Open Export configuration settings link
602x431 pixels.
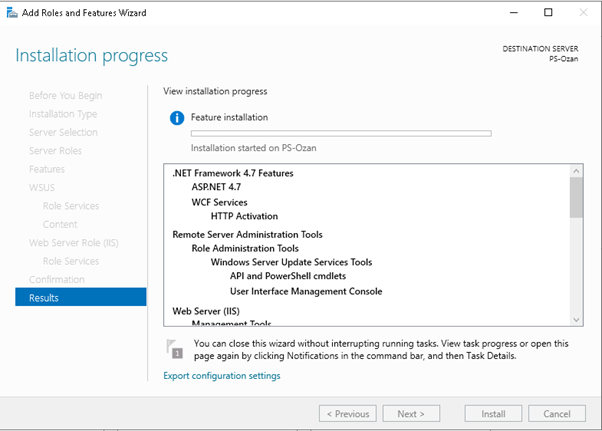(x=221, y=376)
